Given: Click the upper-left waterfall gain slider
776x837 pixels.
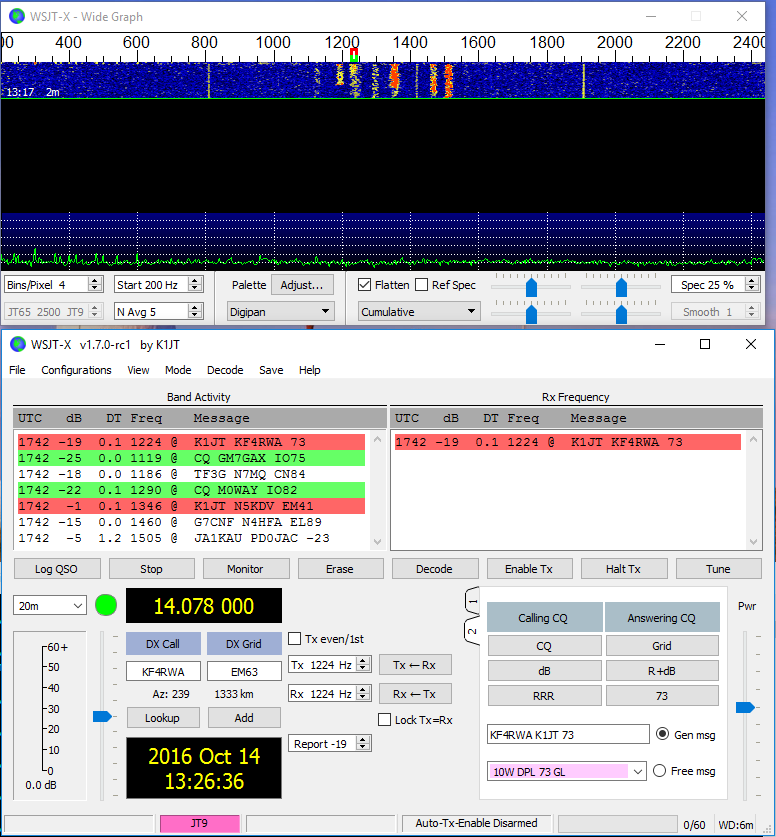Looking at the screenshot, I should click(x=531, y=287).
